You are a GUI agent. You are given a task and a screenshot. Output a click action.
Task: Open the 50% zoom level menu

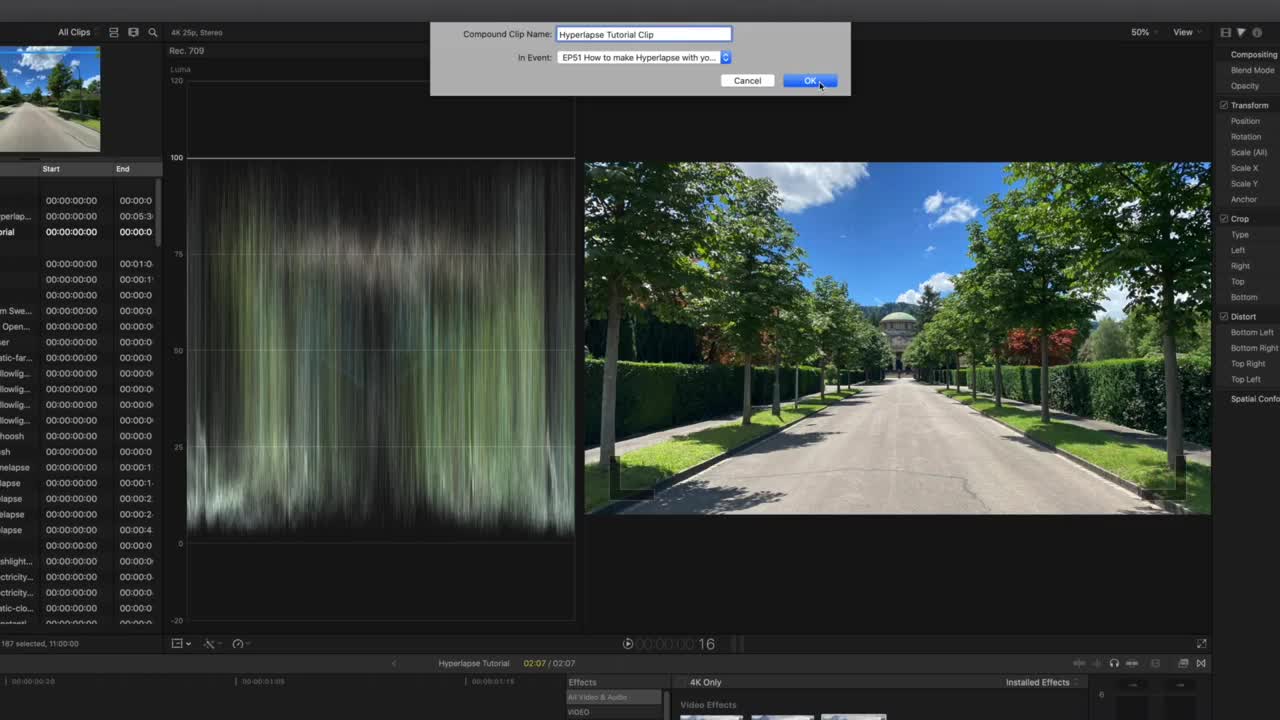(1144, 32)
